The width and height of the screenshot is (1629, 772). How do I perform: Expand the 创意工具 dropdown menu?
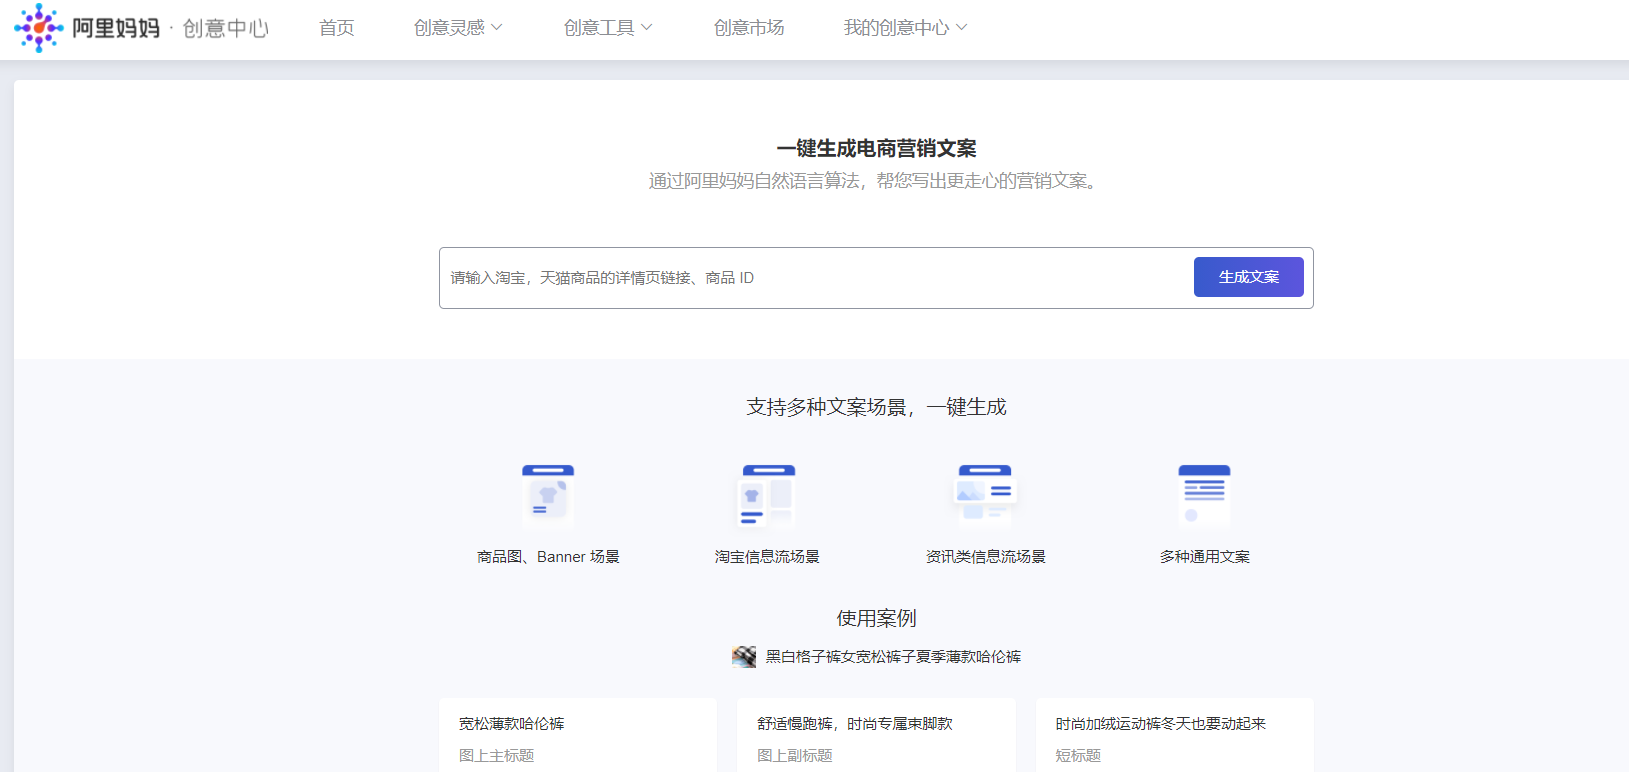(608, 28)
